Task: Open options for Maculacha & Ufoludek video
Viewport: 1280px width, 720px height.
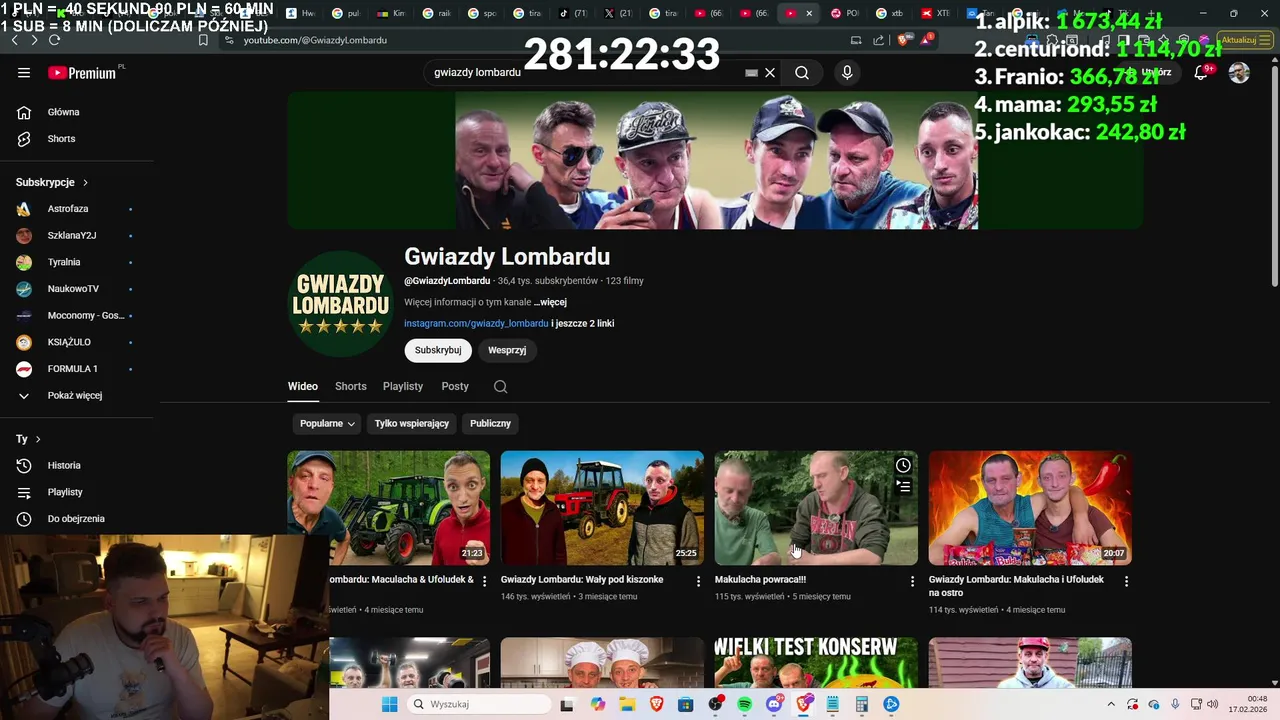Action: (484, 581)
